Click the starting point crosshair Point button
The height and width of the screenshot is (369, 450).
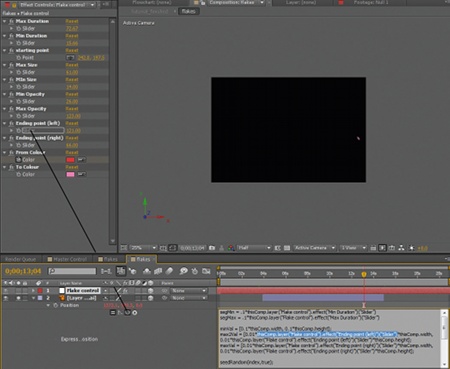click(70, 58)
